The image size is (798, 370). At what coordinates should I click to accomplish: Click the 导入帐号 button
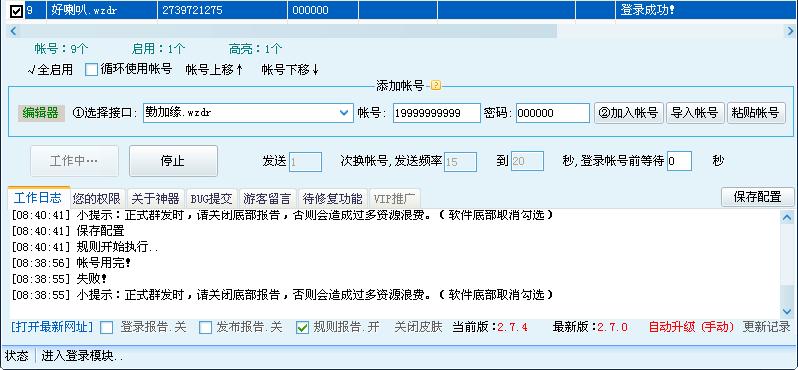coord(695,113)
